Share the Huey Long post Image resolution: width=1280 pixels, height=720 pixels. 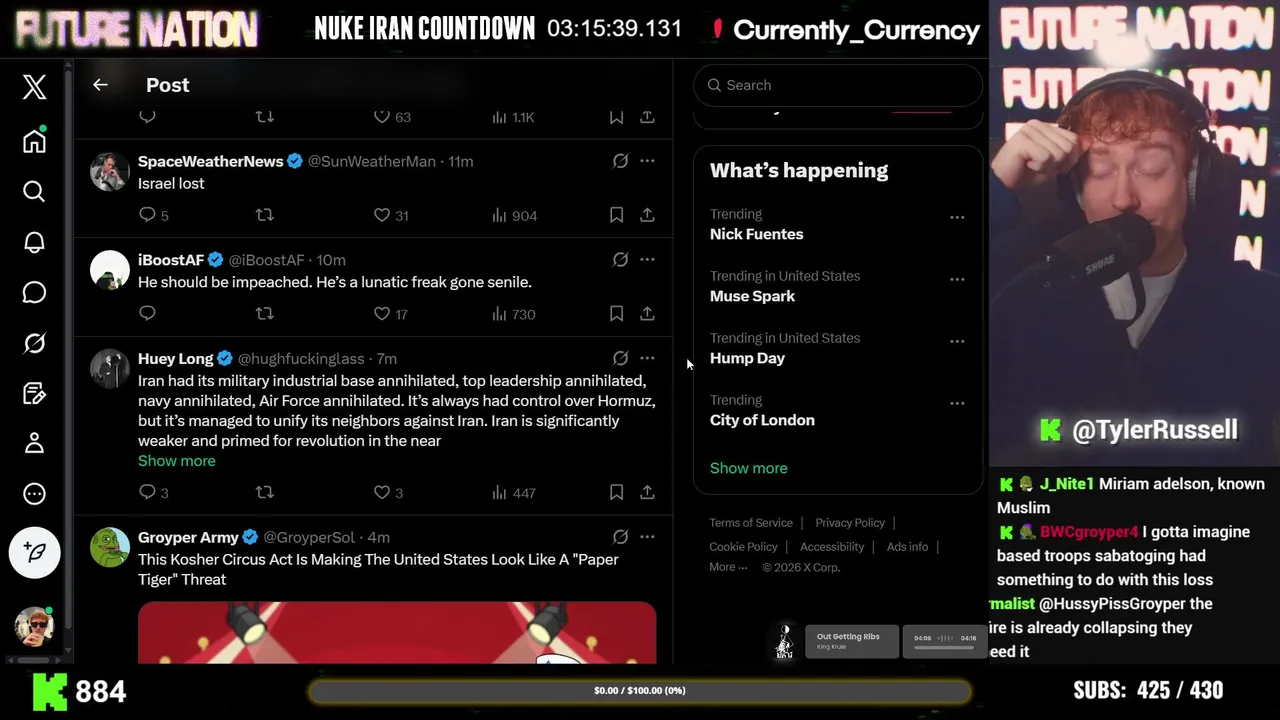point(647,492)
